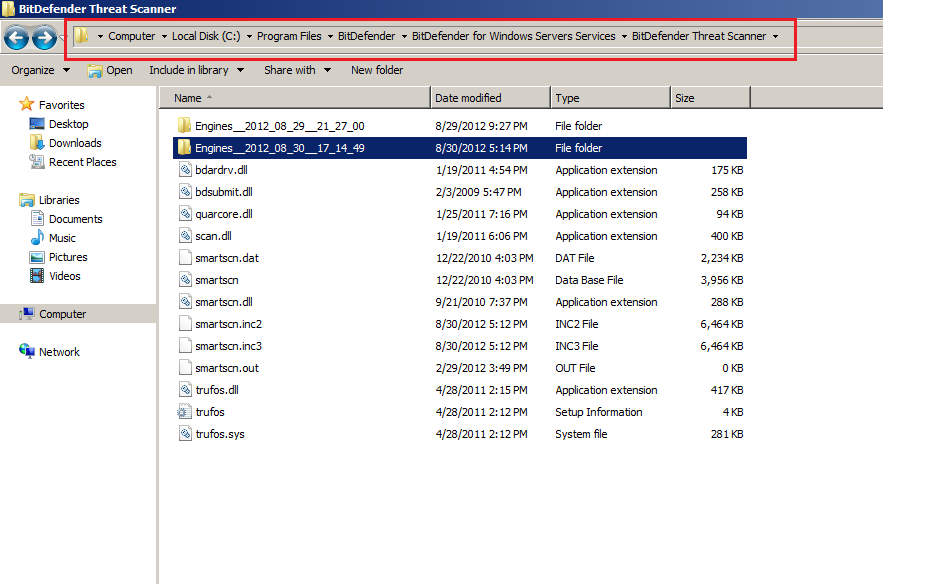Click folder icon of Engines__2012_08_30__17_14_49
Image resolution: width=936 pixels, height=584 pixels.
[184, 147]
